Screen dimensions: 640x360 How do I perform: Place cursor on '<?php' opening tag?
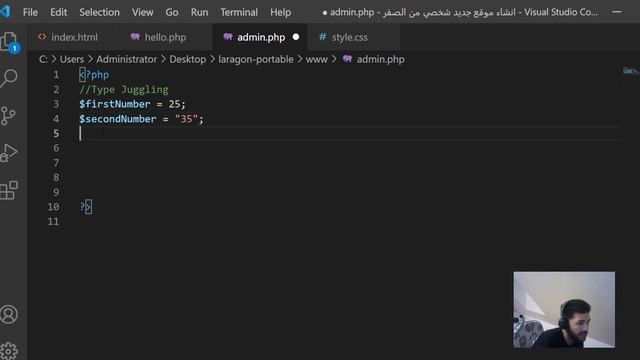94,75
